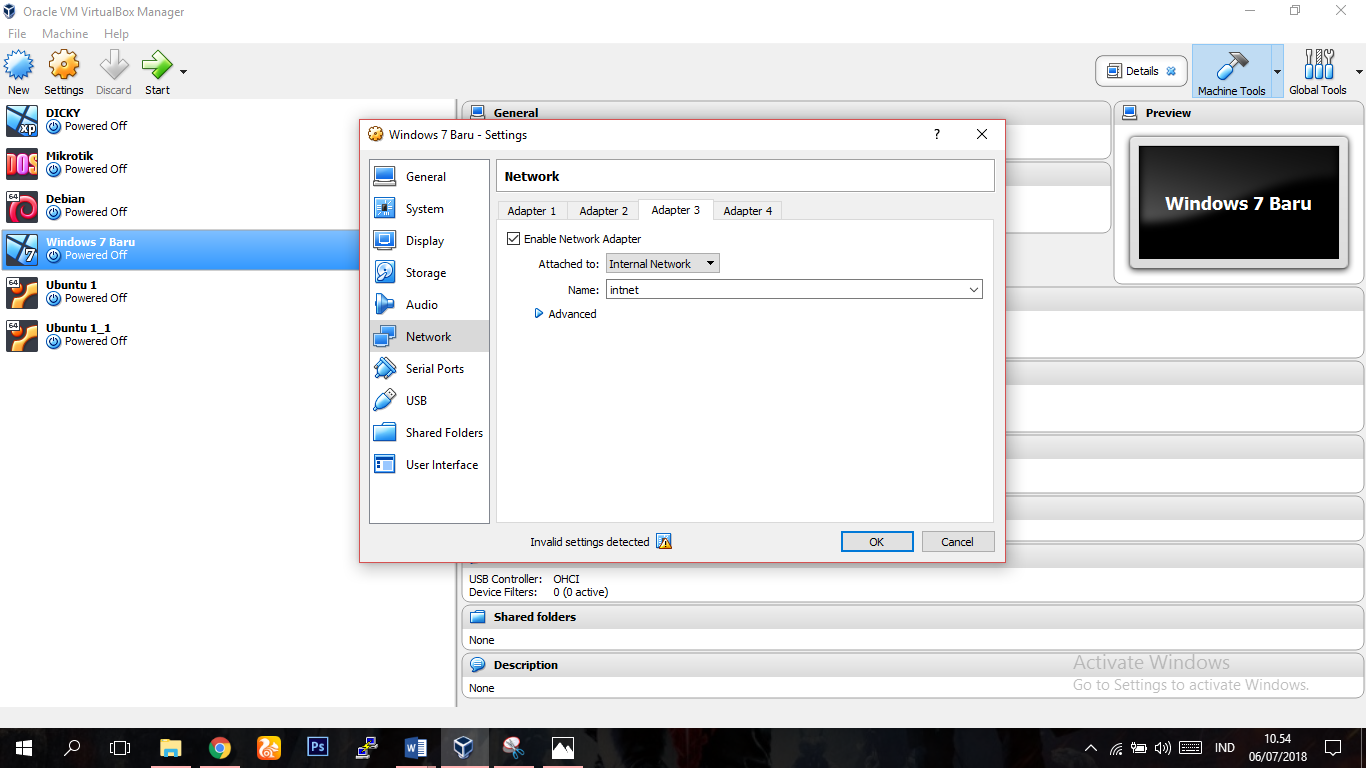Viewport: 1366px width, 768px height.
Task: Switch to the Adapter 1 tab
Action: point(531,210)
